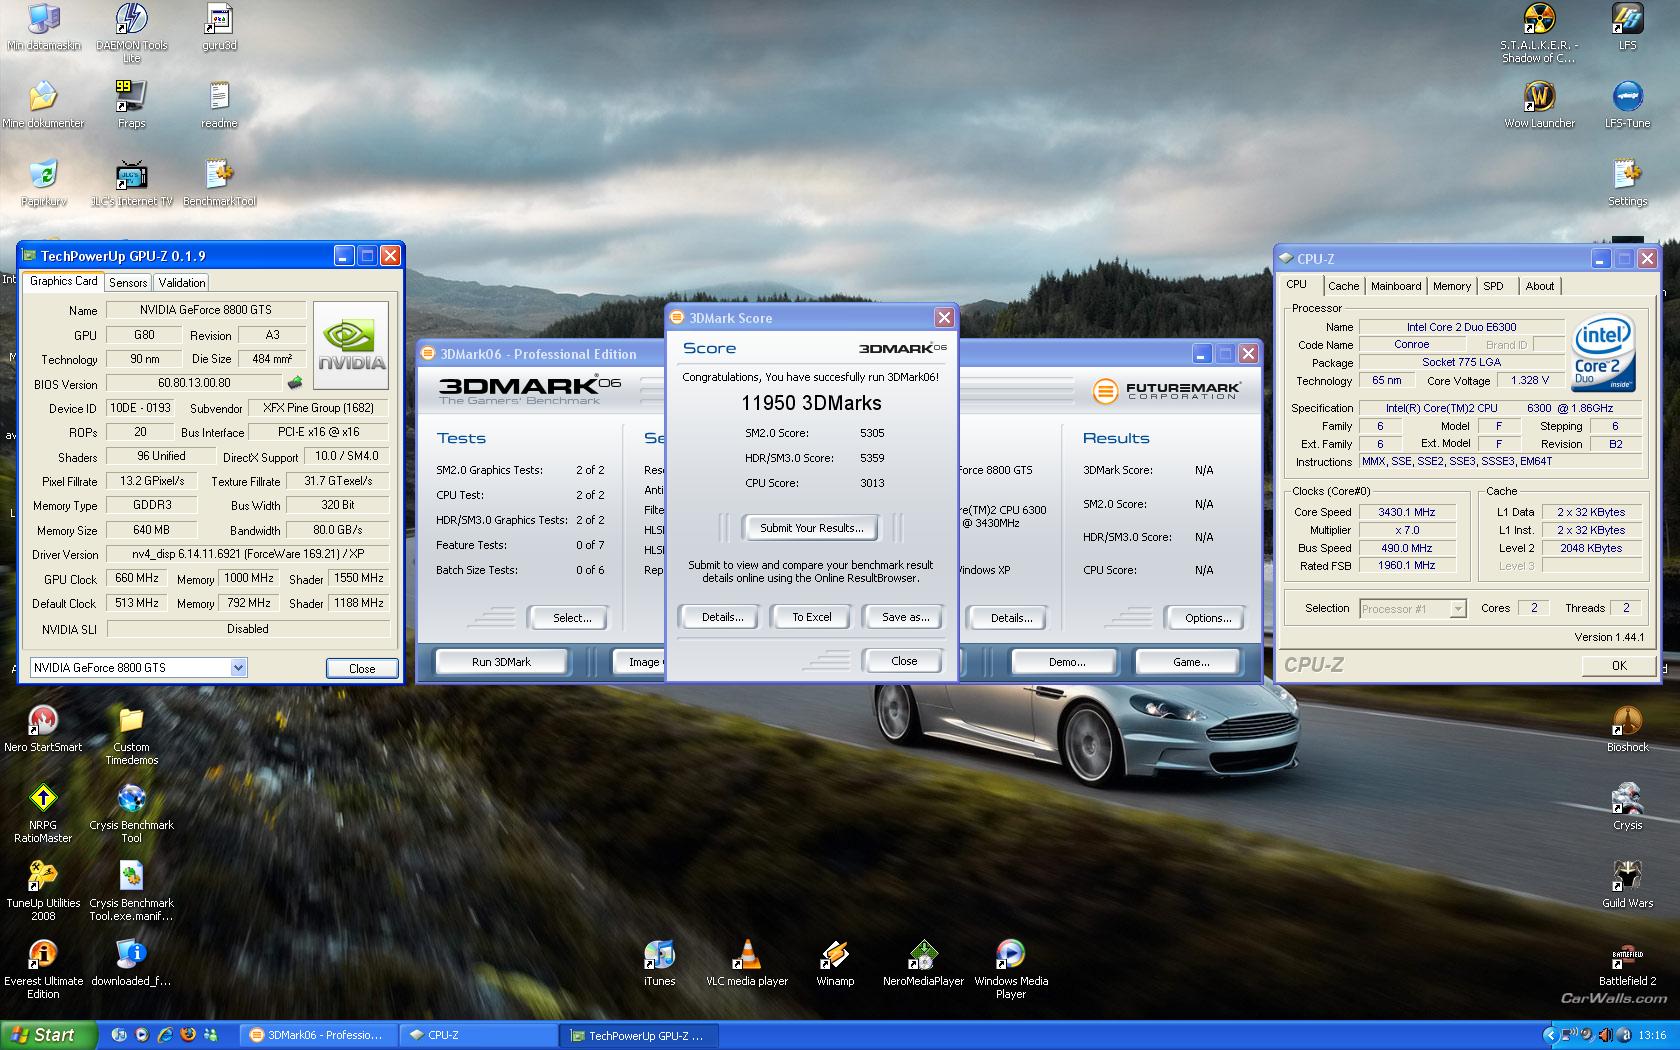Click the Driver Version field in GPU-Z
This screenshot has height=1050, width=1680.
coord(248,554)
